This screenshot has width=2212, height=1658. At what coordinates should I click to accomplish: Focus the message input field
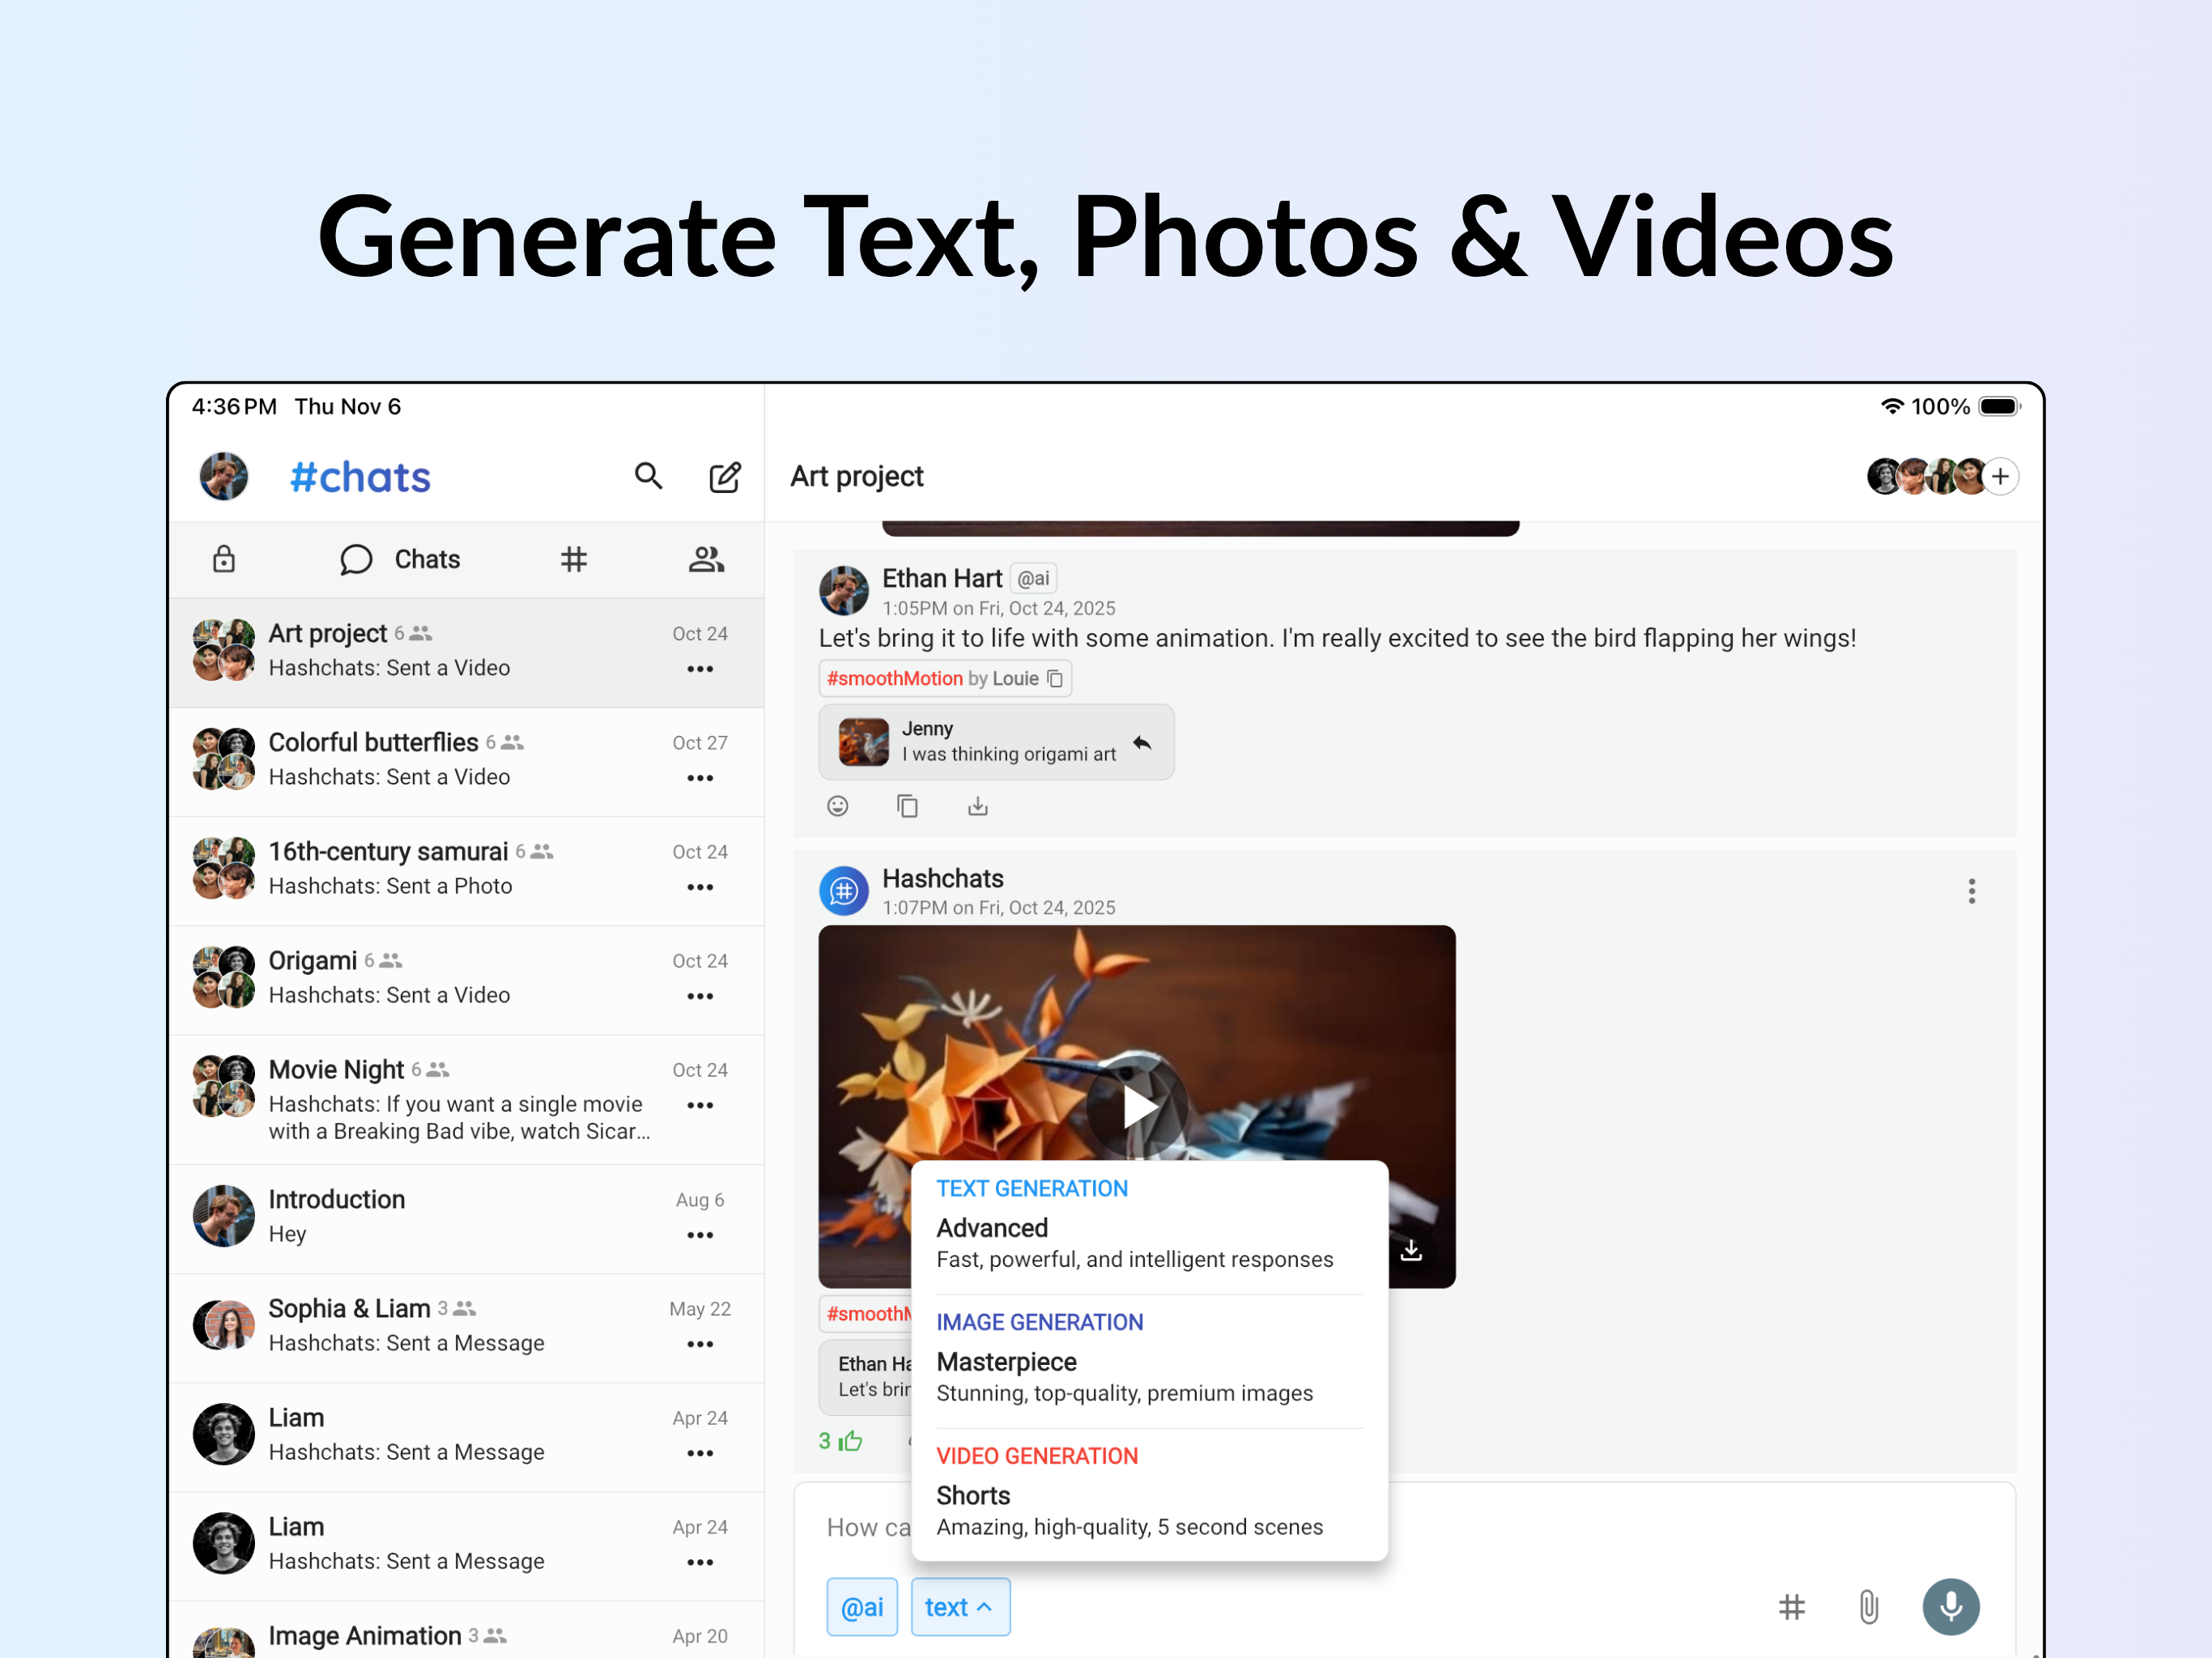click(x=1404, y=1527)
